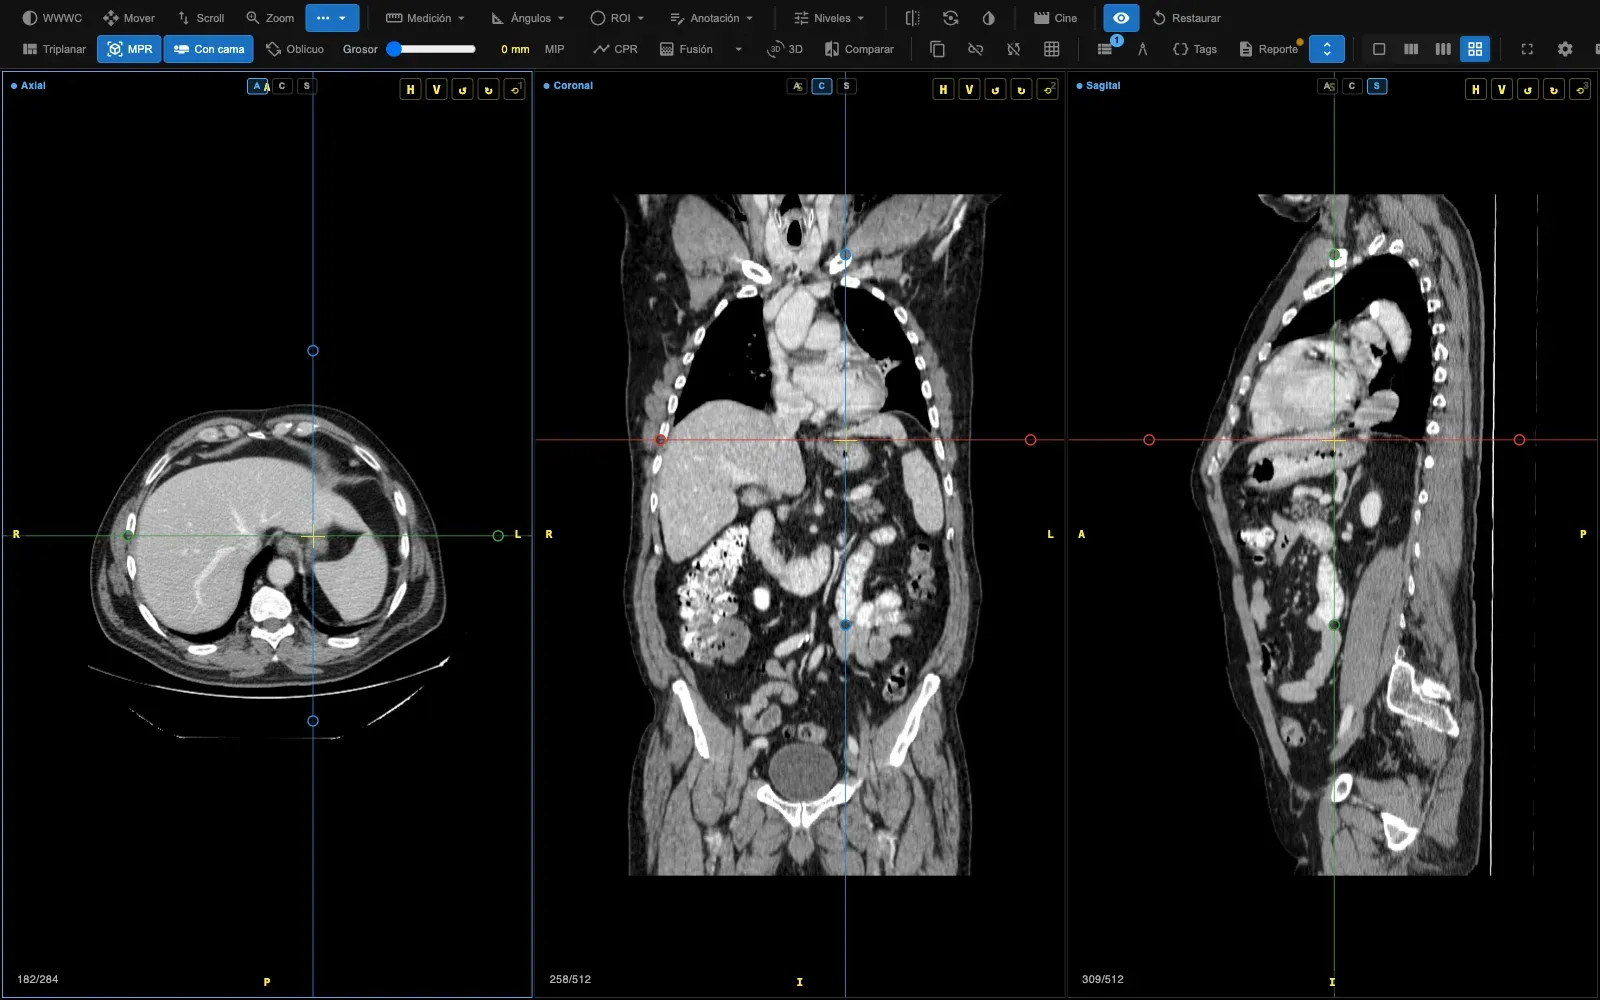Screen dimensions: 1600x1000
Task: Open the Reporte button
Action: click(1268, 49)
